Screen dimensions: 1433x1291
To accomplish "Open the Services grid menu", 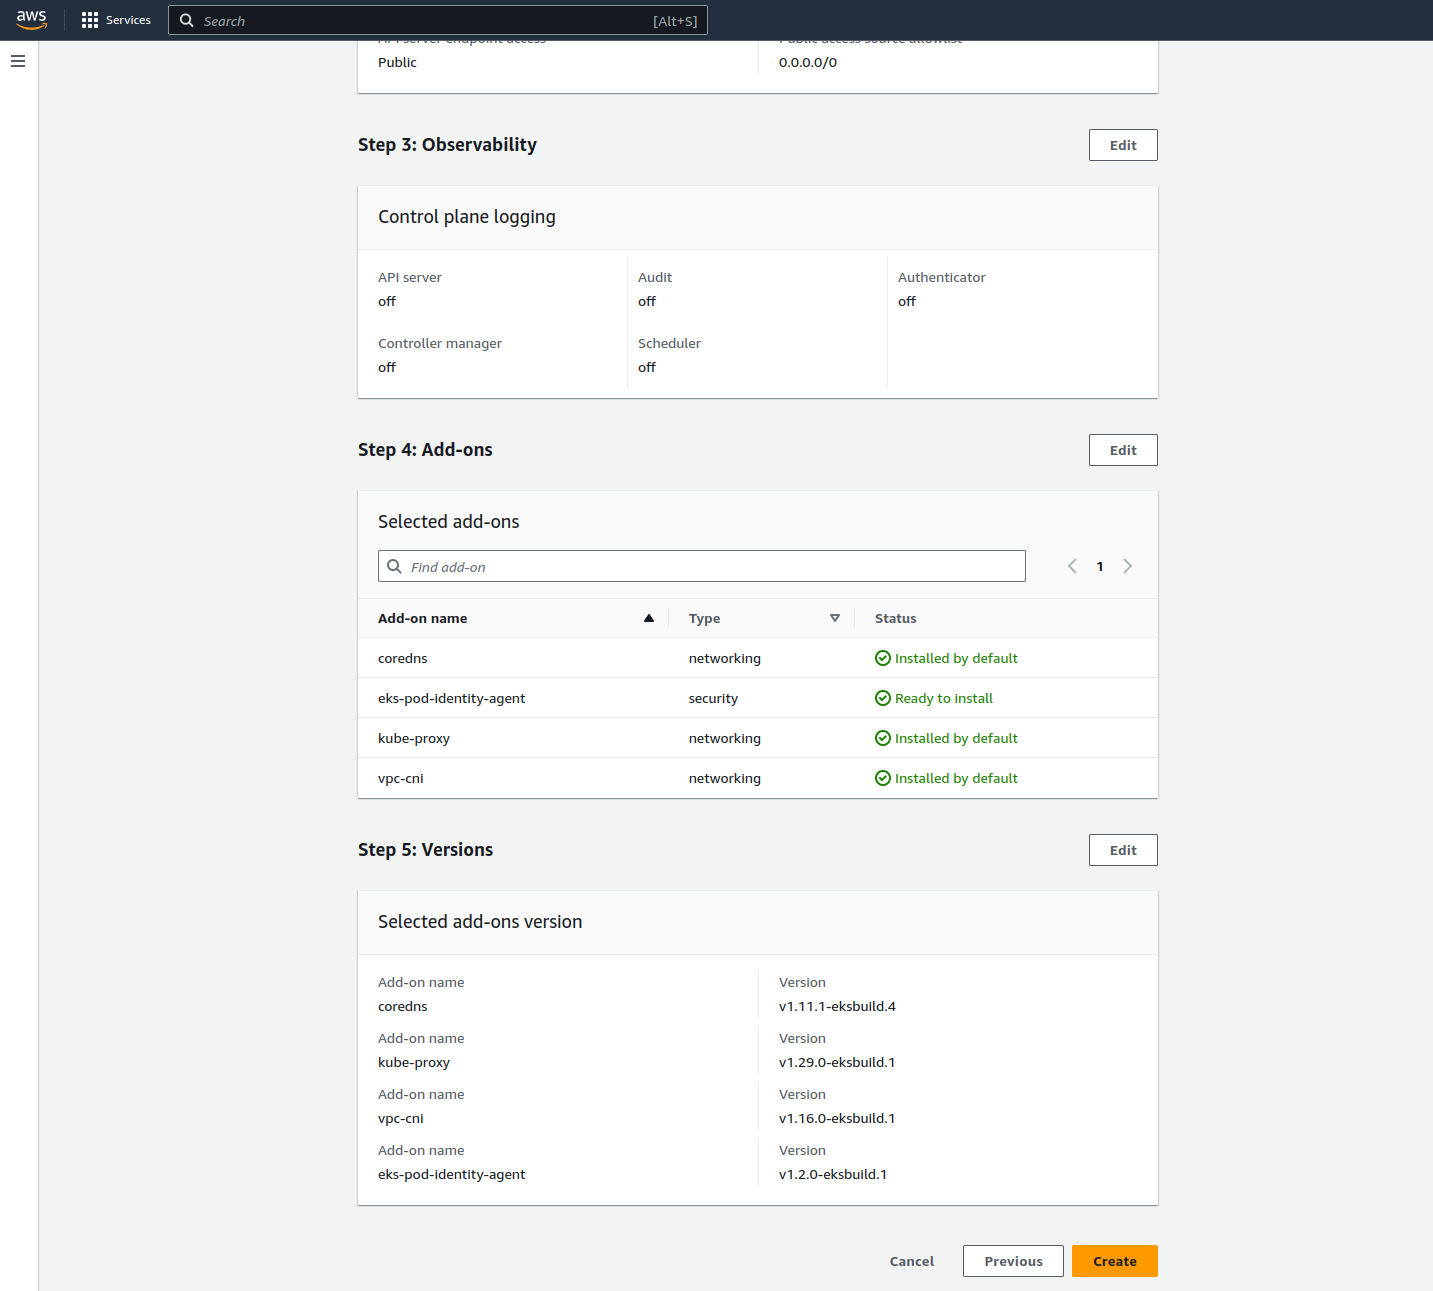I will (116, 20).
